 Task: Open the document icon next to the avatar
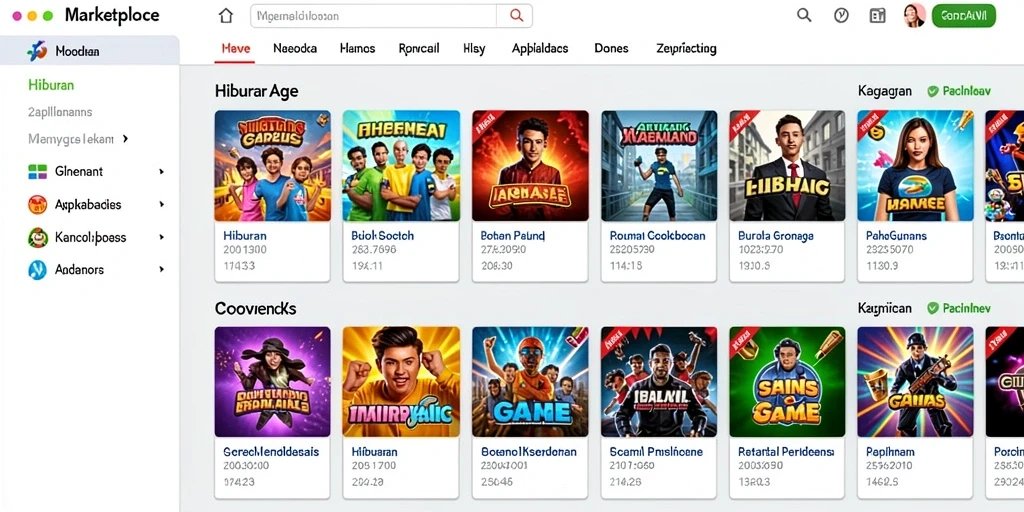878,16
